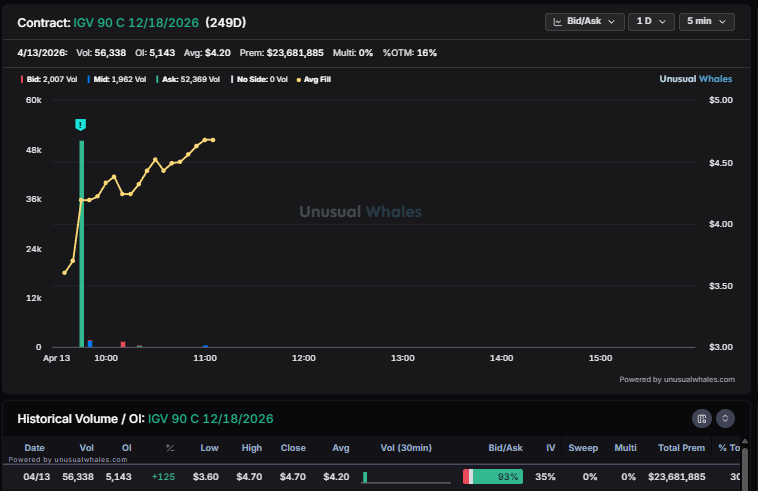Screen dimensions: 758x491
Task: Click the 35% IV cell
Action: [545, 477]
